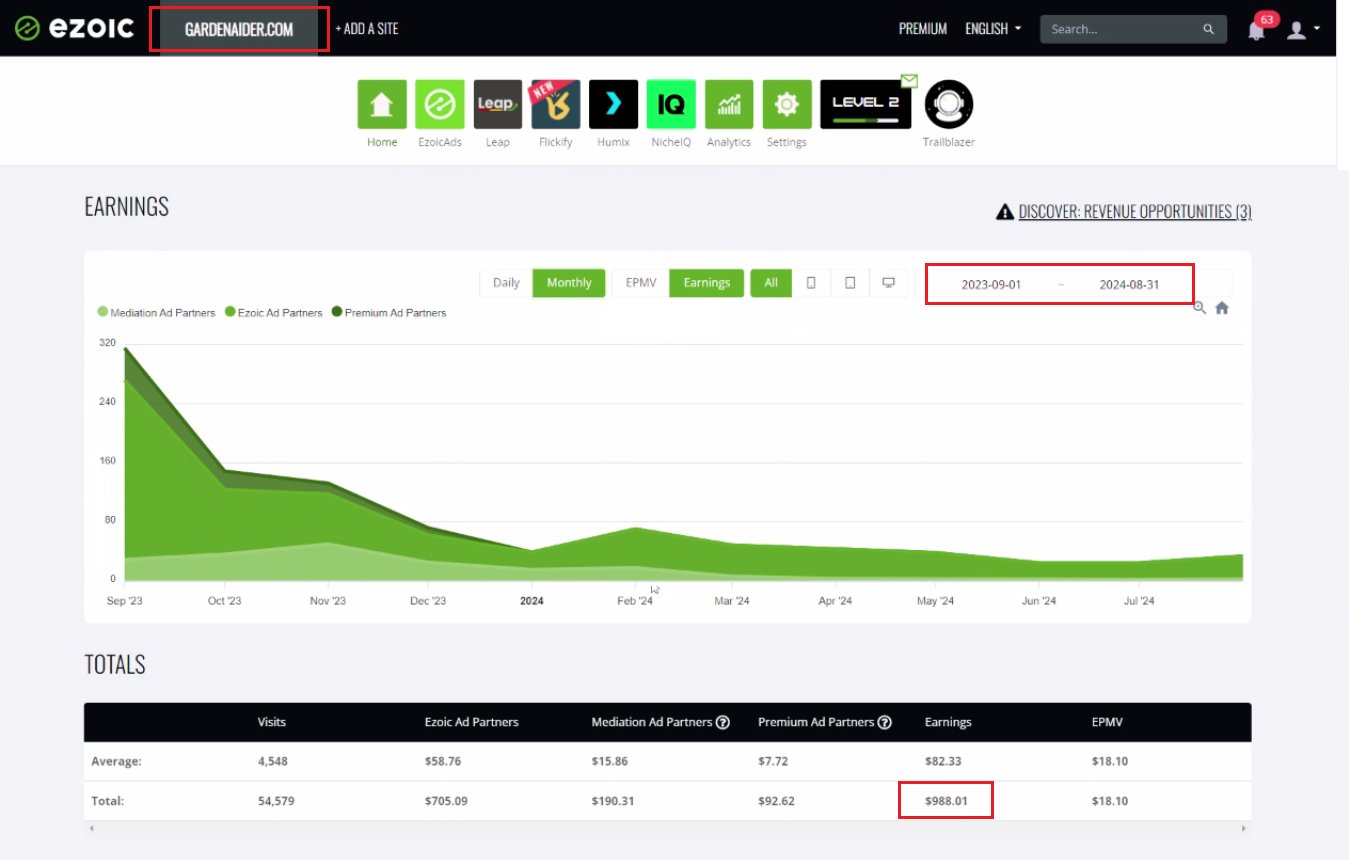Click total earnings value $988.01
1349x860 pixels.
coord(946,801)
